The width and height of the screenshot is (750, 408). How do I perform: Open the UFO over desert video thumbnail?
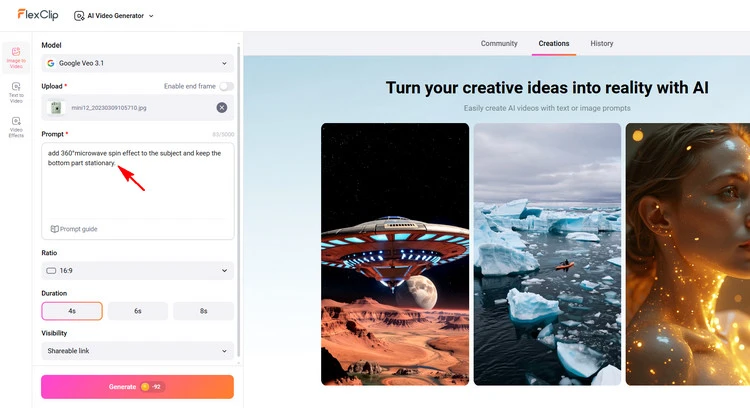(395, 254)
